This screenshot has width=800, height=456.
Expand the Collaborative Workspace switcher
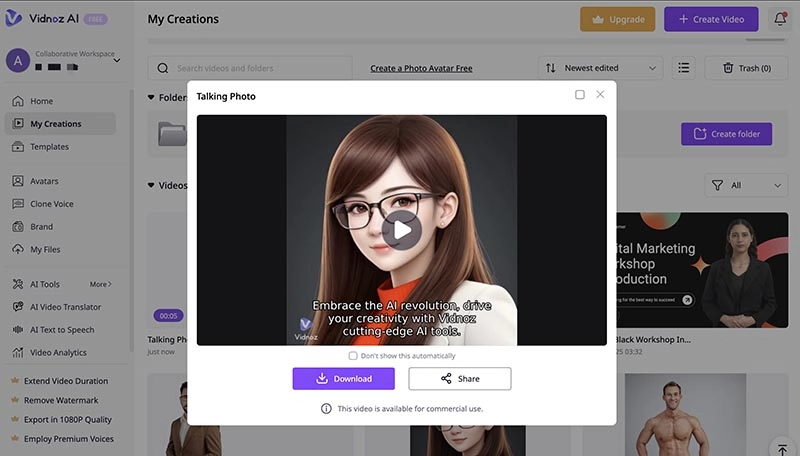click(x=117, y=60)
